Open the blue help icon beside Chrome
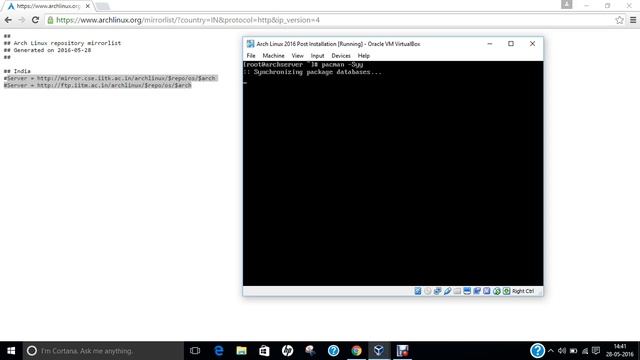Viewport: 640px width, 360px height. coord(333,351)
